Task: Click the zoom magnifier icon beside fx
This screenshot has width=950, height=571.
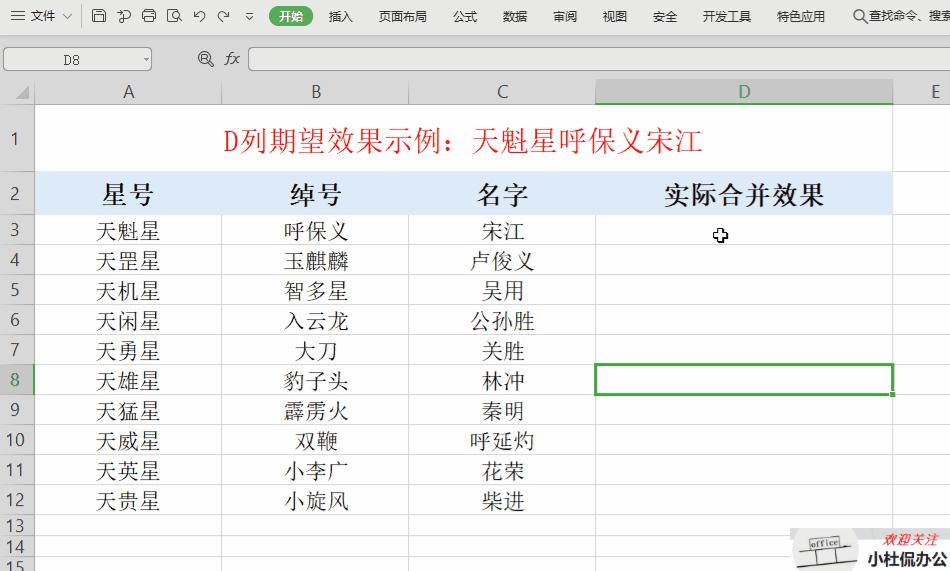Action: point(205,59)
